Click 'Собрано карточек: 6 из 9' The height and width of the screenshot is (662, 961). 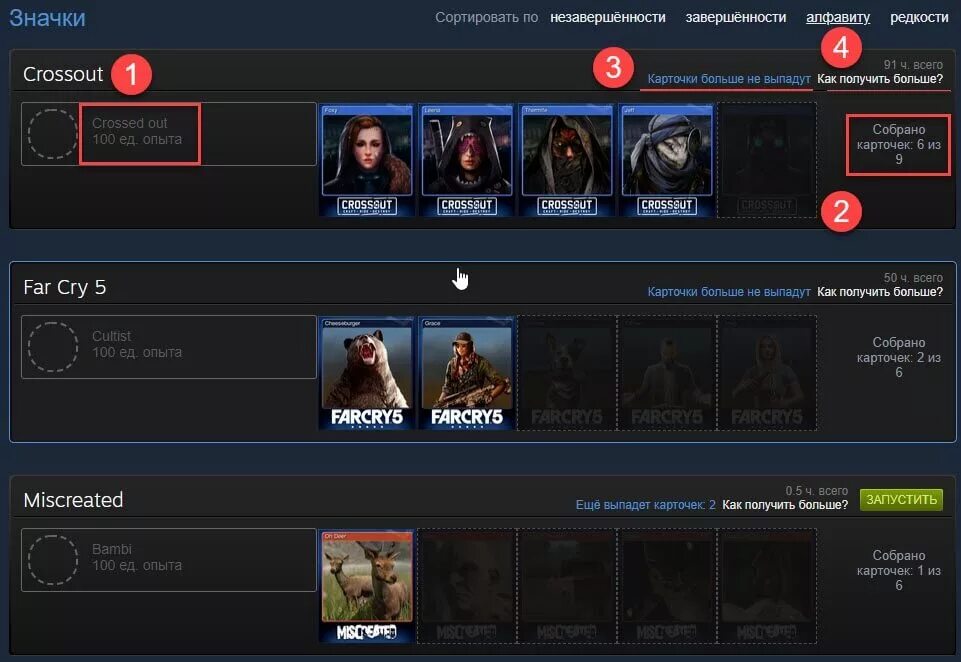(x=898, y=145)
